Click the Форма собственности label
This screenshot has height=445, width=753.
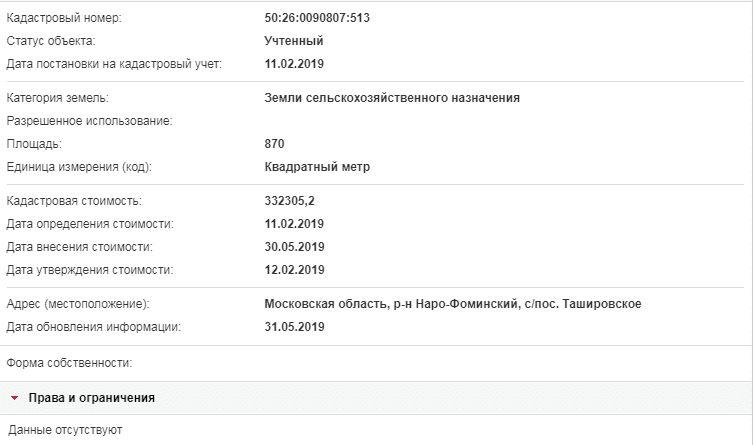click(x=69, y=363)
